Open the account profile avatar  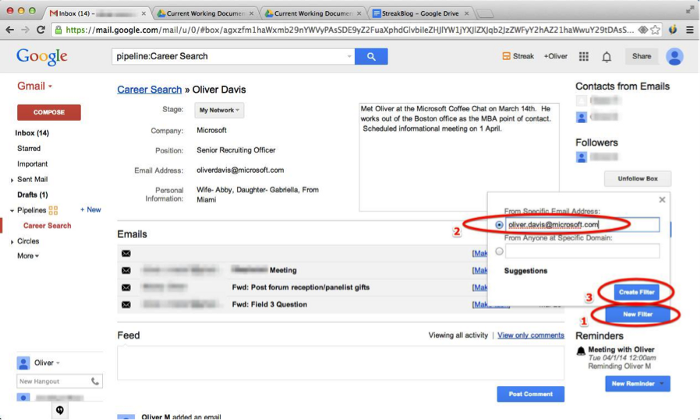click(x=674, y=56)
